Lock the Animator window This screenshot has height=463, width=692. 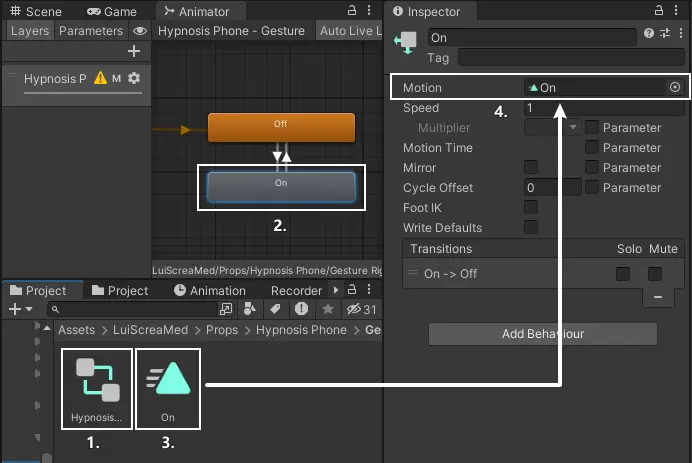[x=352, y=10]
